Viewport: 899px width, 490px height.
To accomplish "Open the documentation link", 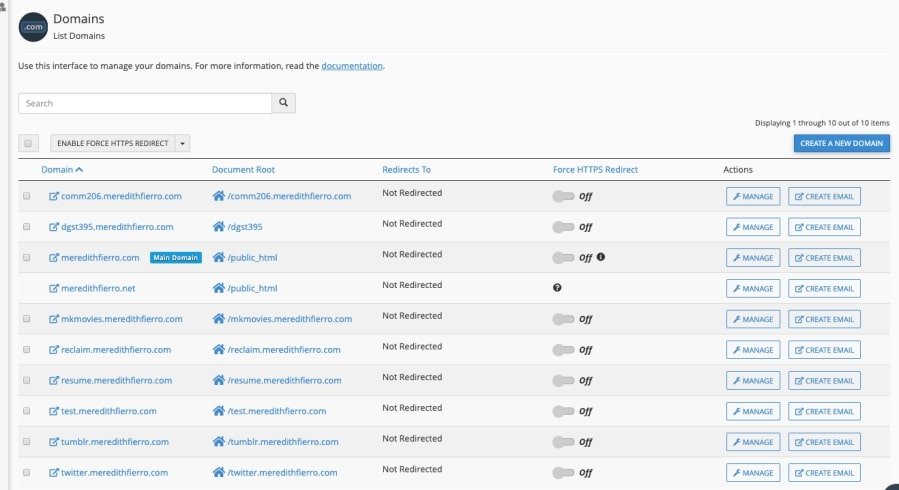I will click(352, 66).
